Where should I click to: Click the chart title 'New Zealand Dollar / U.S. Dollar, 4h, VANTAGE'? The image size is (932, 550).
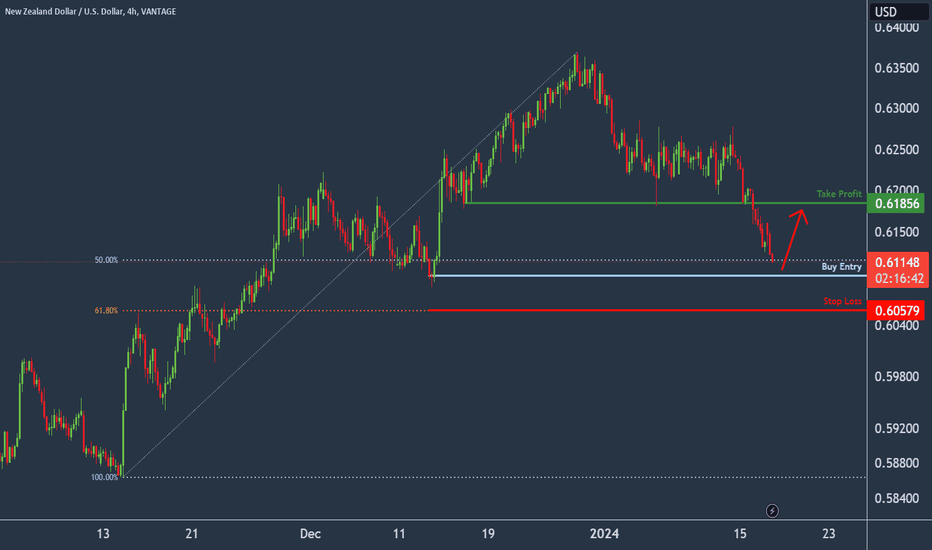coord(90,11)
